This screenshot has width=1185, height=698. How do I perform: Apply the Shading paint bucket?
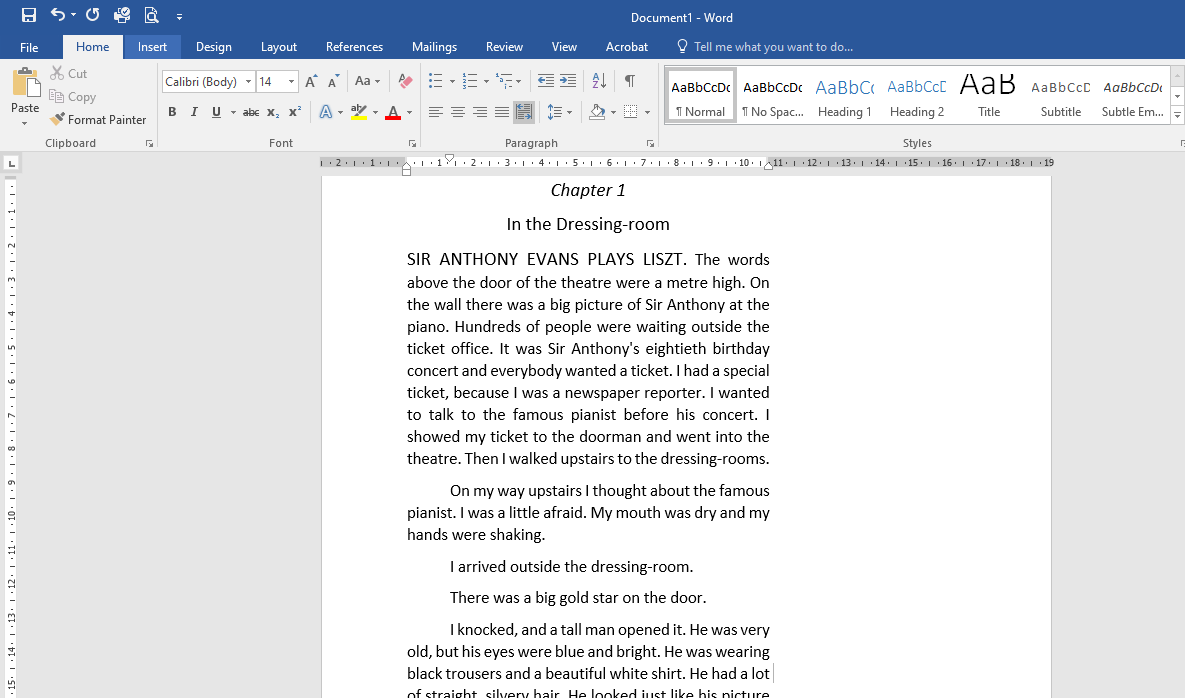click(597, 113)
